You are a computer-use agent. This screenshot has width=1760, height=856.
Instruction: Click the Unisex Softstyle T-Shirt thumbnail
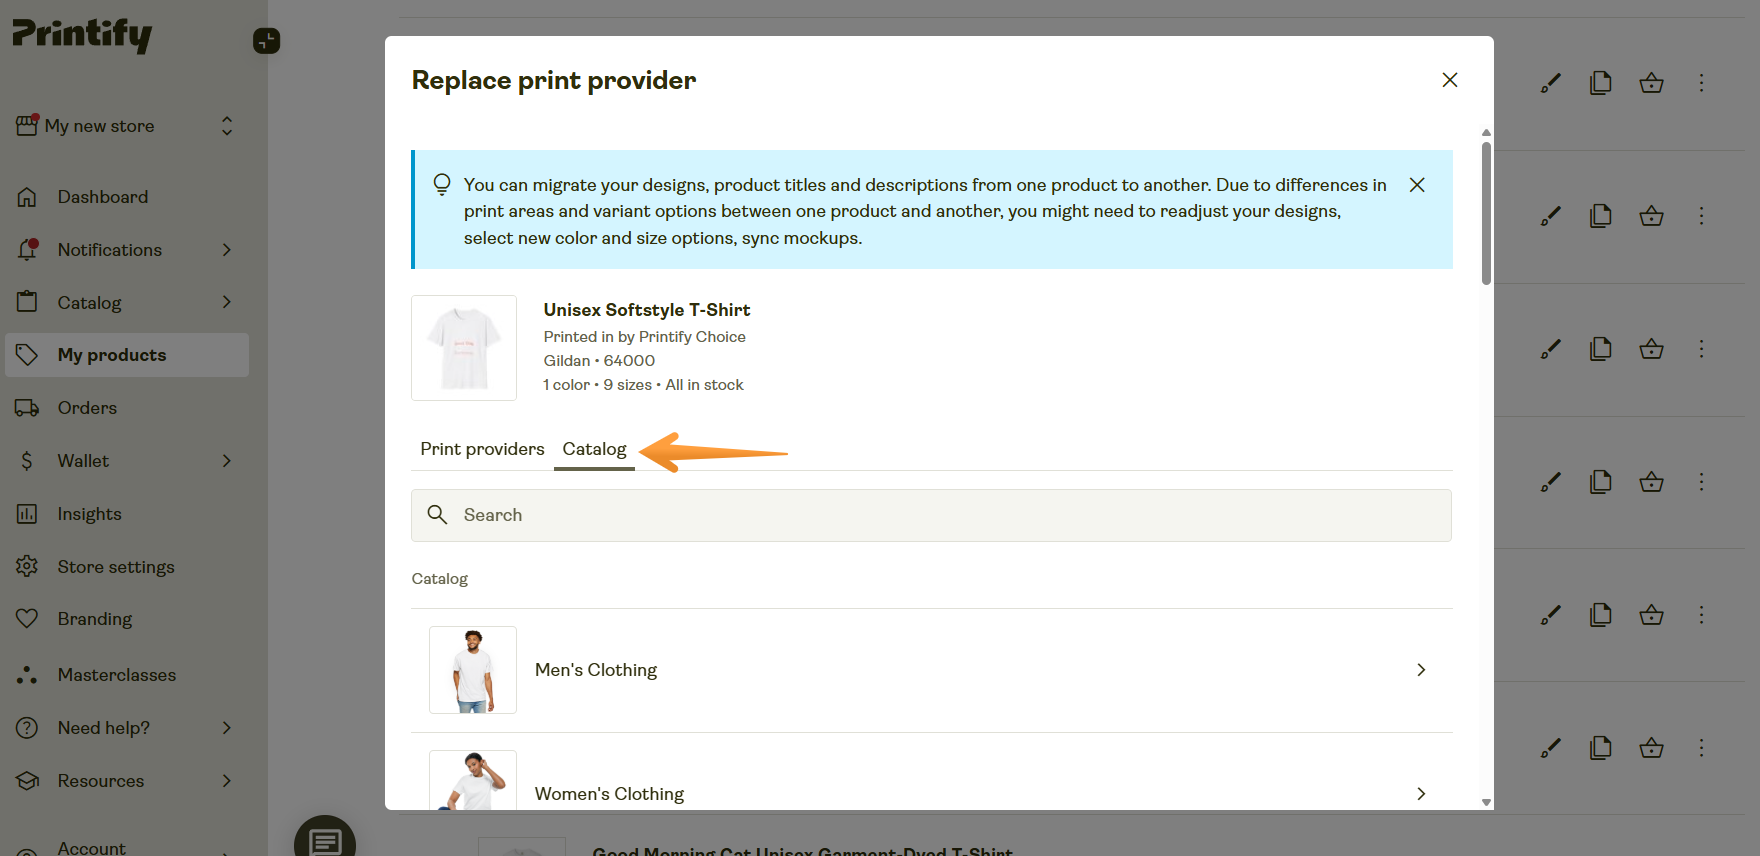(x=464, y=348)
